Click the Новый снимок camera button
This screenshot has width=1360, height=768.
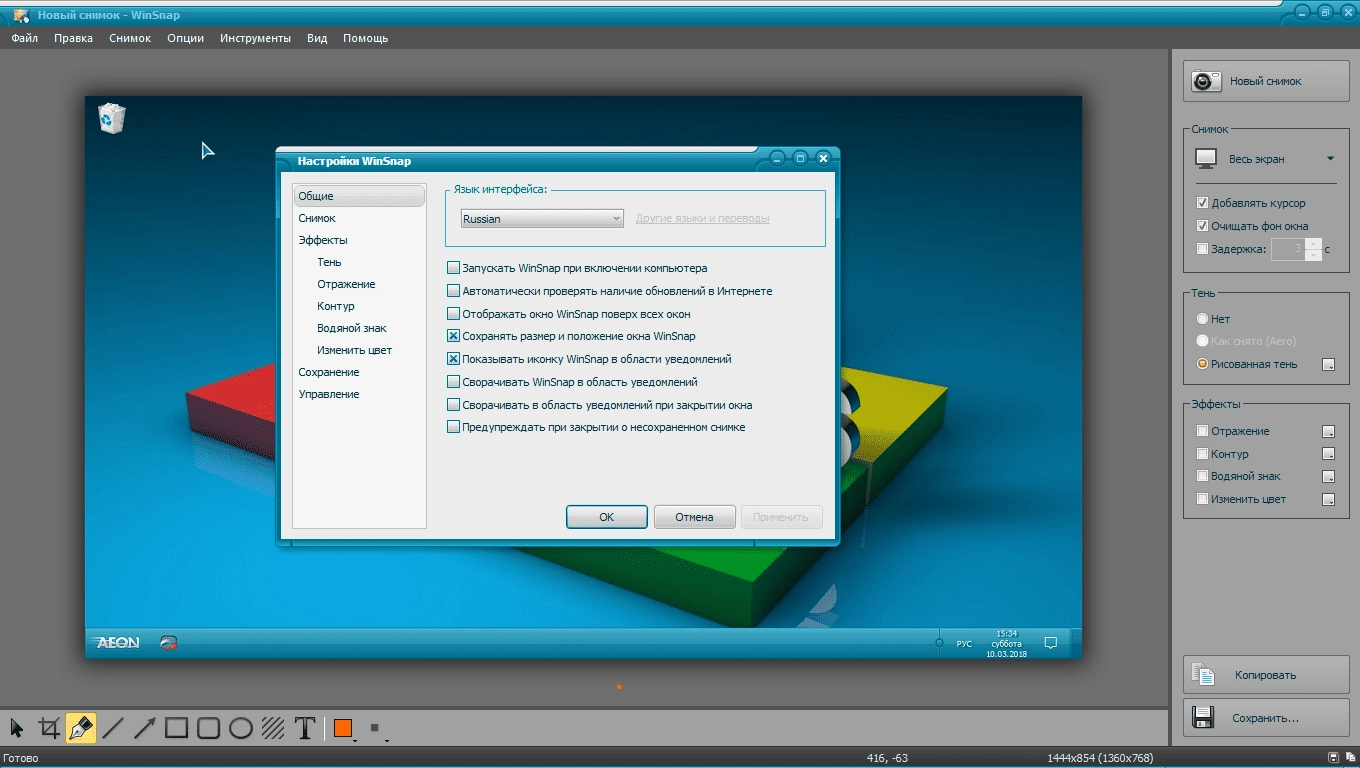[1266, 81]
